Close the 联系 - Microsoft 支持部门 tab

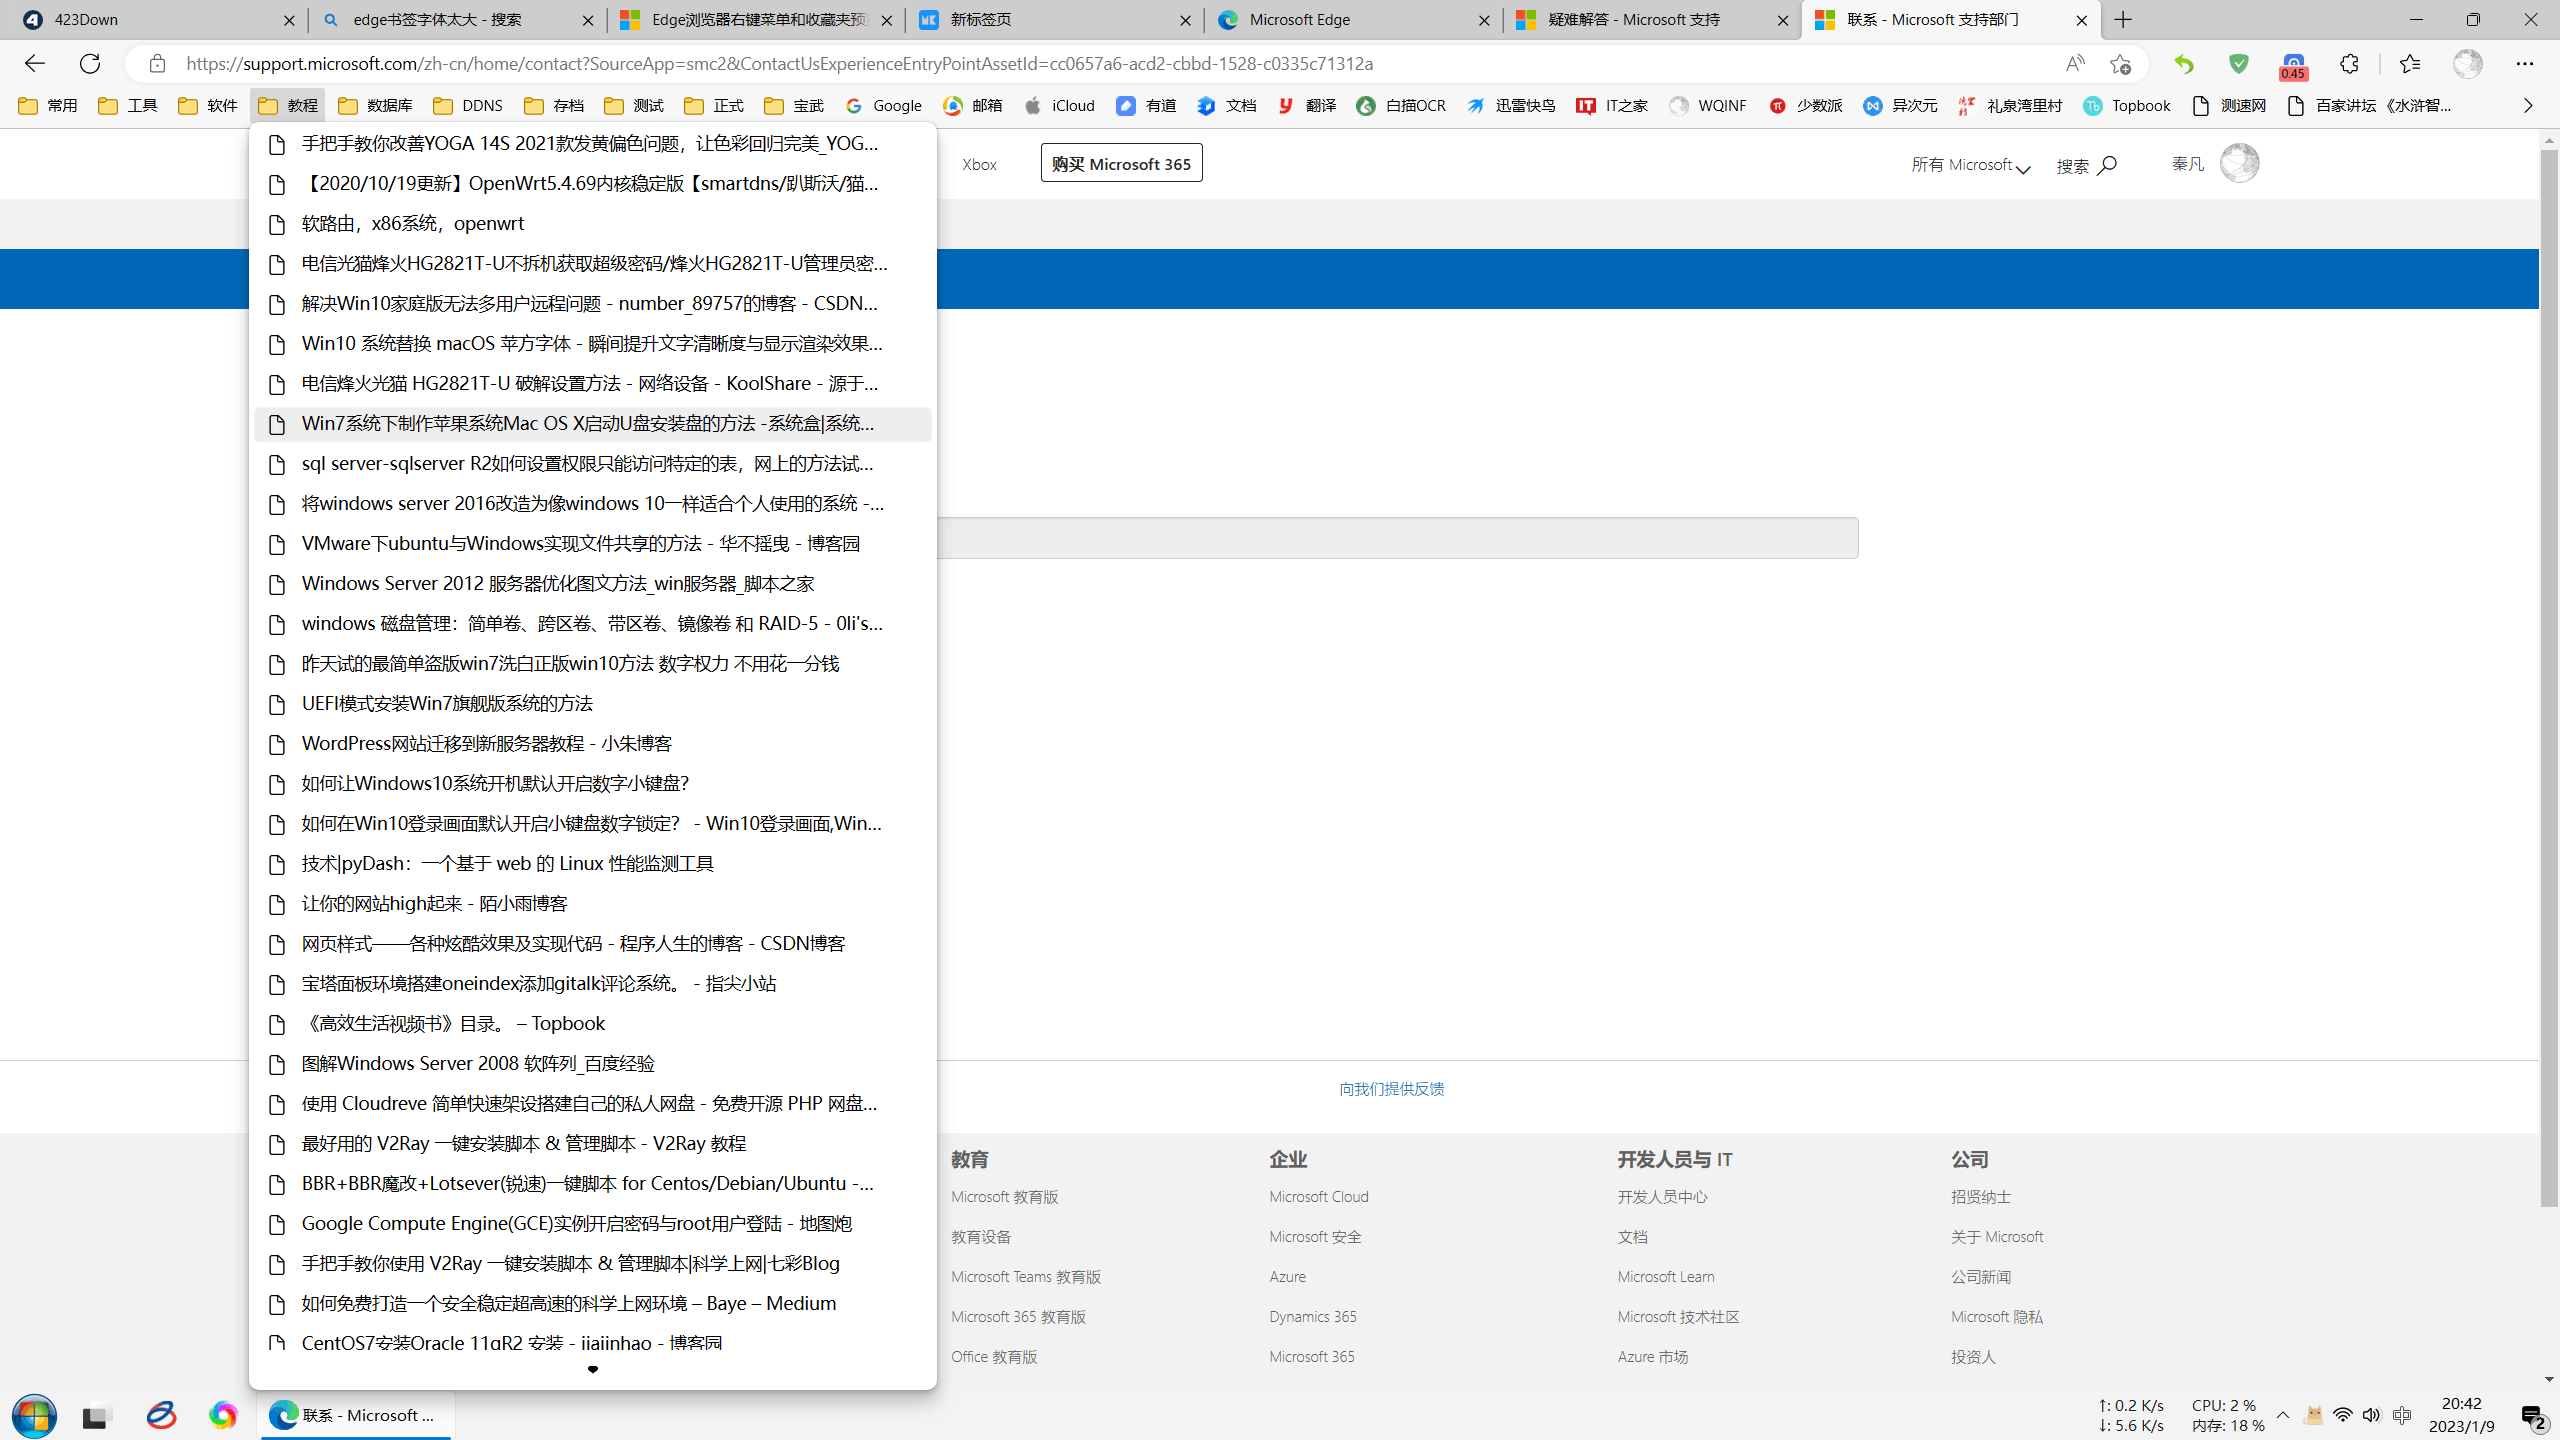(2081, 20)
